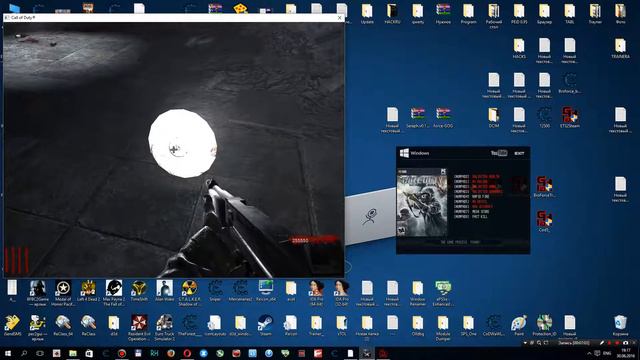
Task: Show hidden system tray icons
Action: click(589, 353)
